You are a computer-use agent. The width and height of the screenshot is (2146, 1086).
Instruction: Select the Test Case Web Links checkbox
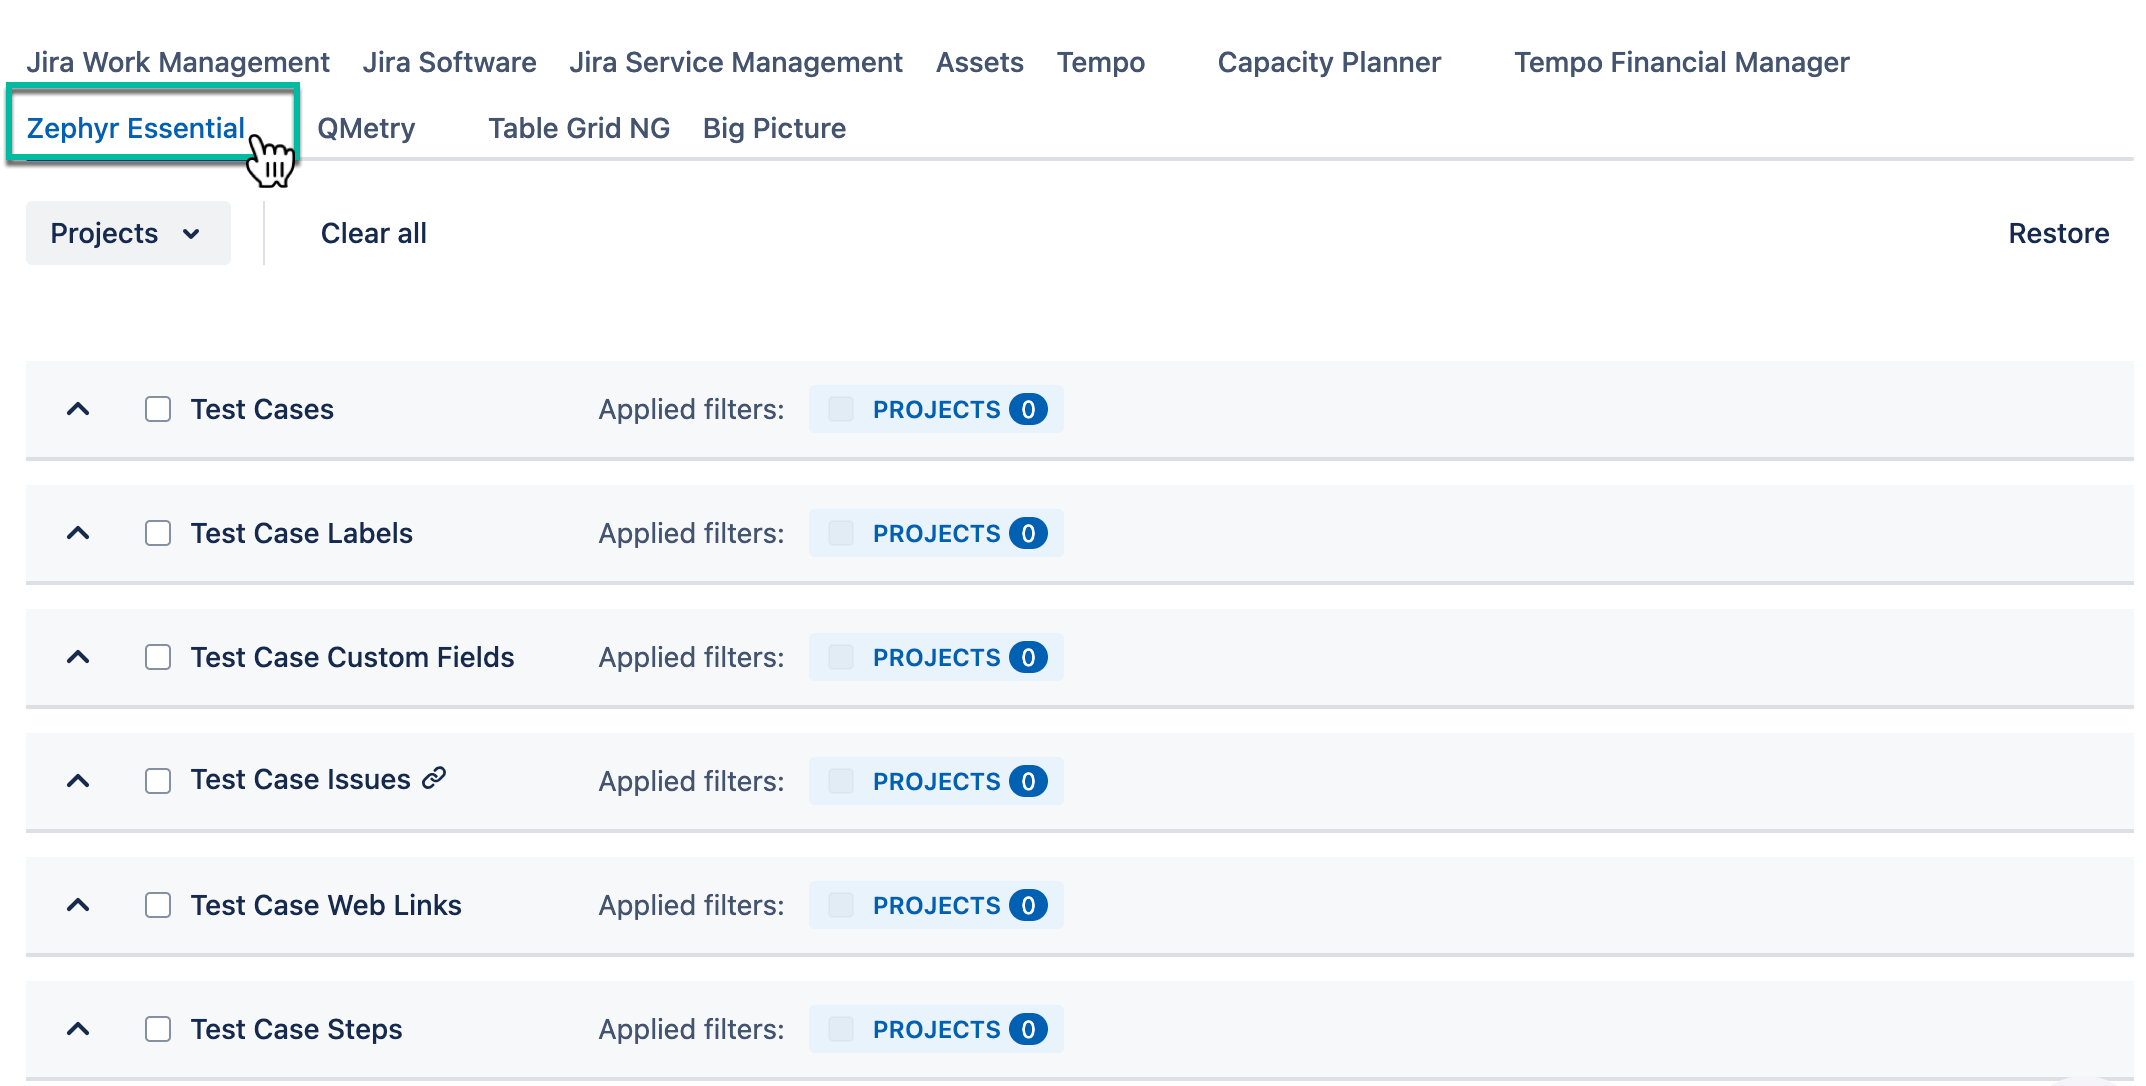click(158, 905)
